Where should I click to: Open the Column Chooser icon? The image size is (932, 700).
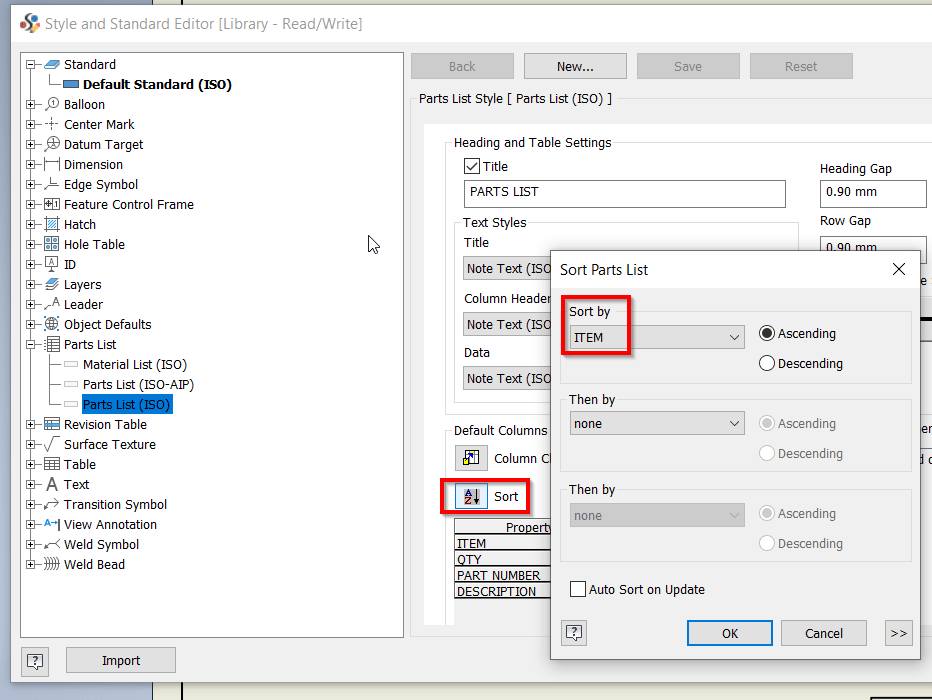point(470,458)
